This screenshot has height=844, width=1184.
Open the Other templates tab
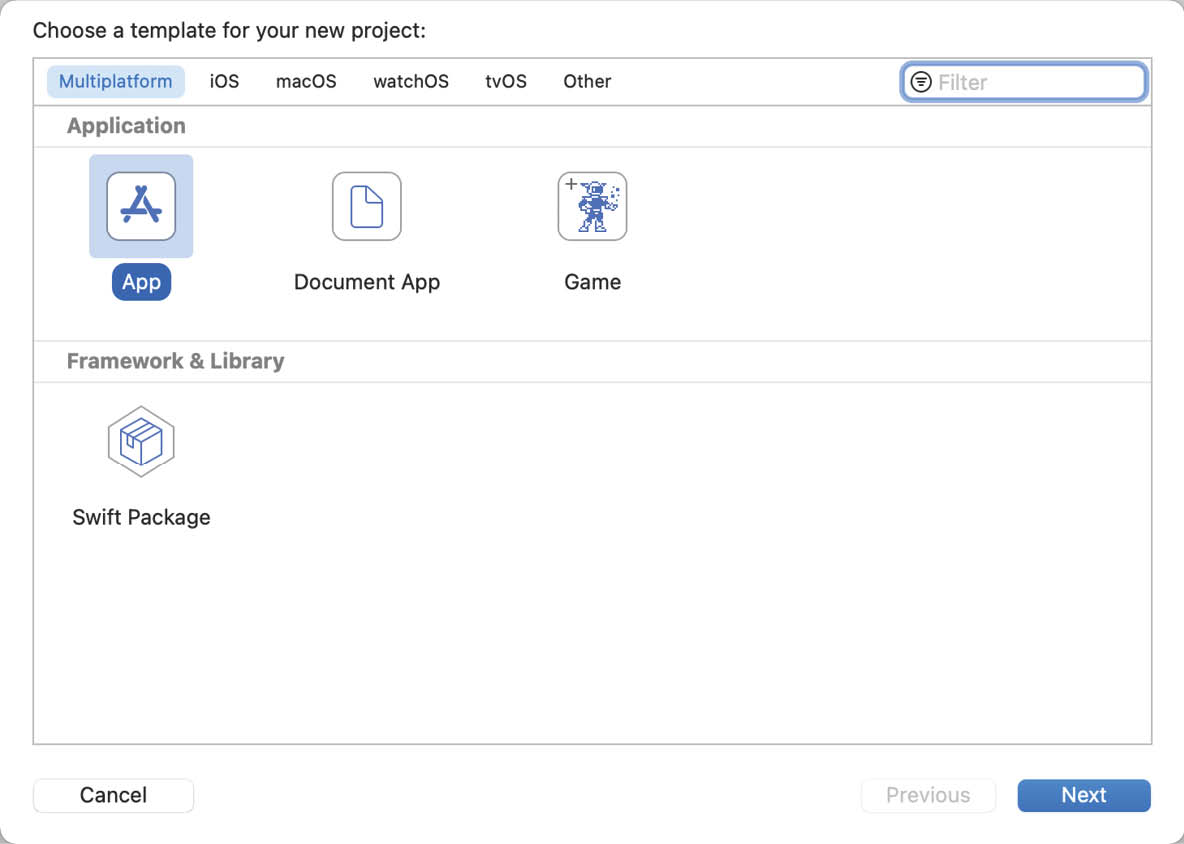click(587, 82)
